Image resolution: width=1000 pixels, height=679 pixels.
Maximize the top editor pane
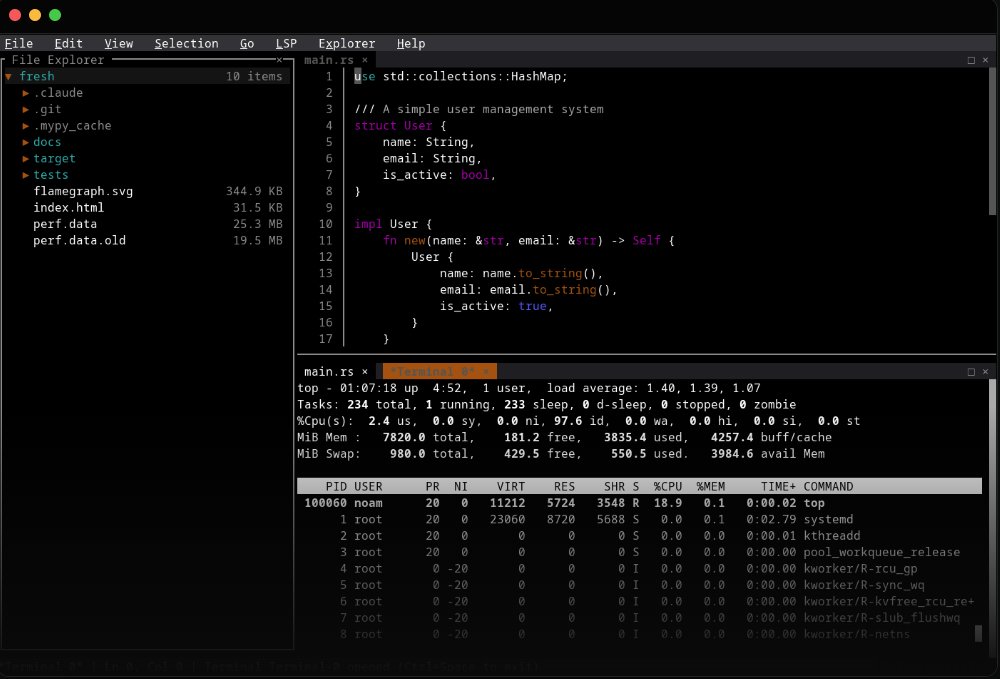971,60
